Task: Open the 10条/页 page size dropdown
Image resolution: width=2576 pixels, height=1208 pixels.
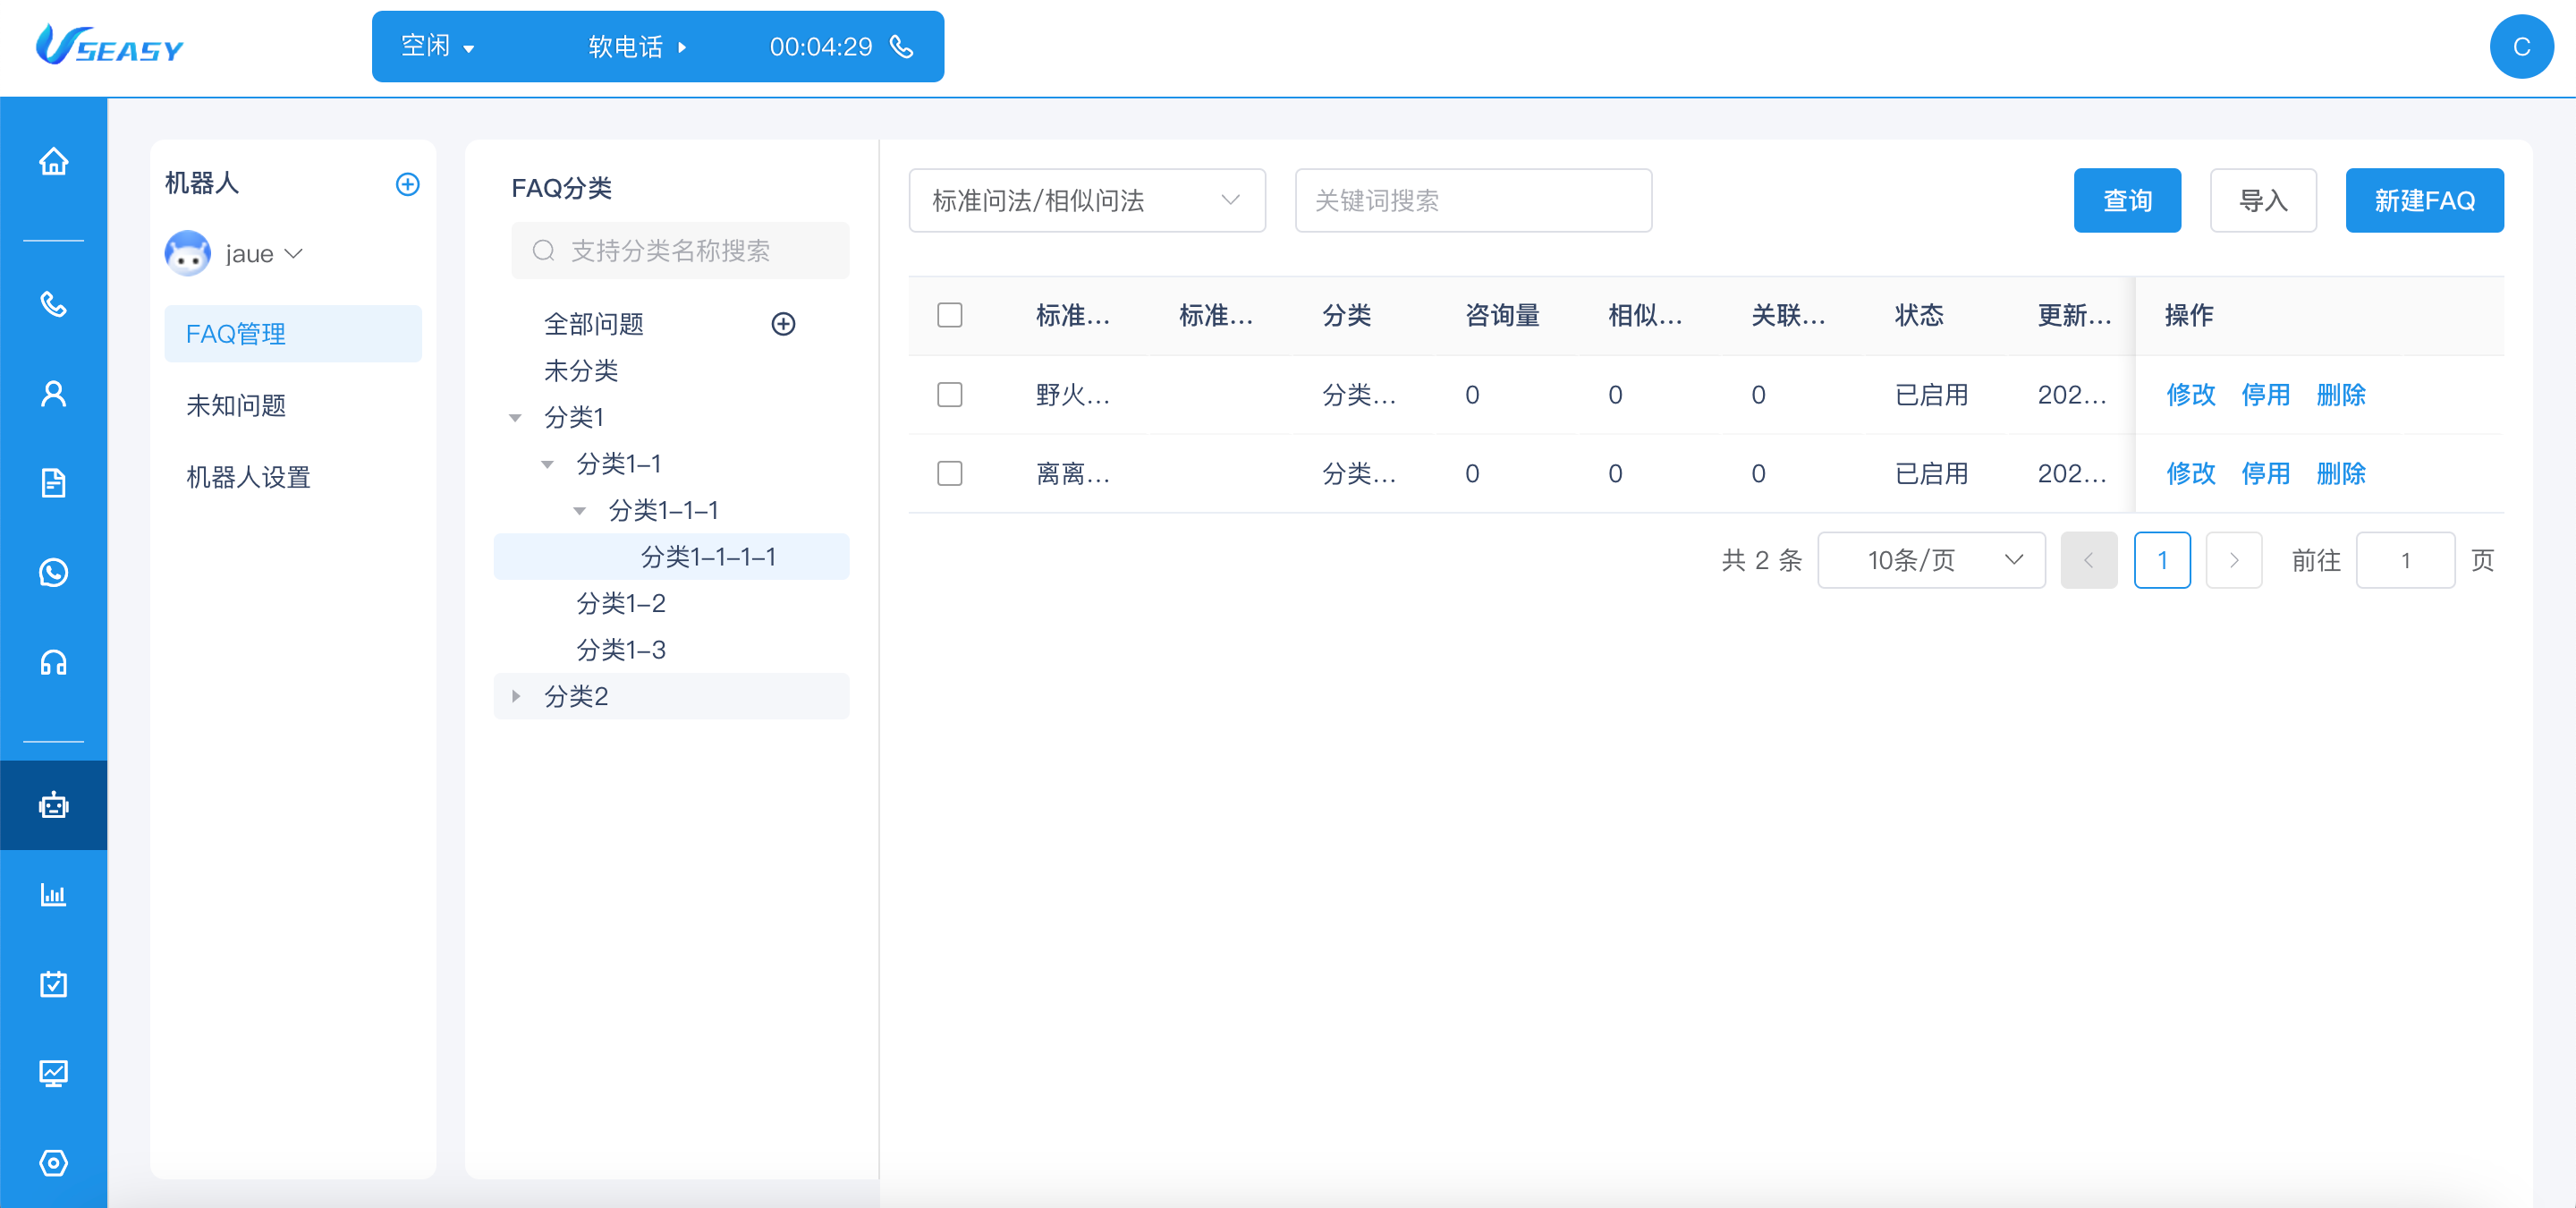Action: [1931, 560]
